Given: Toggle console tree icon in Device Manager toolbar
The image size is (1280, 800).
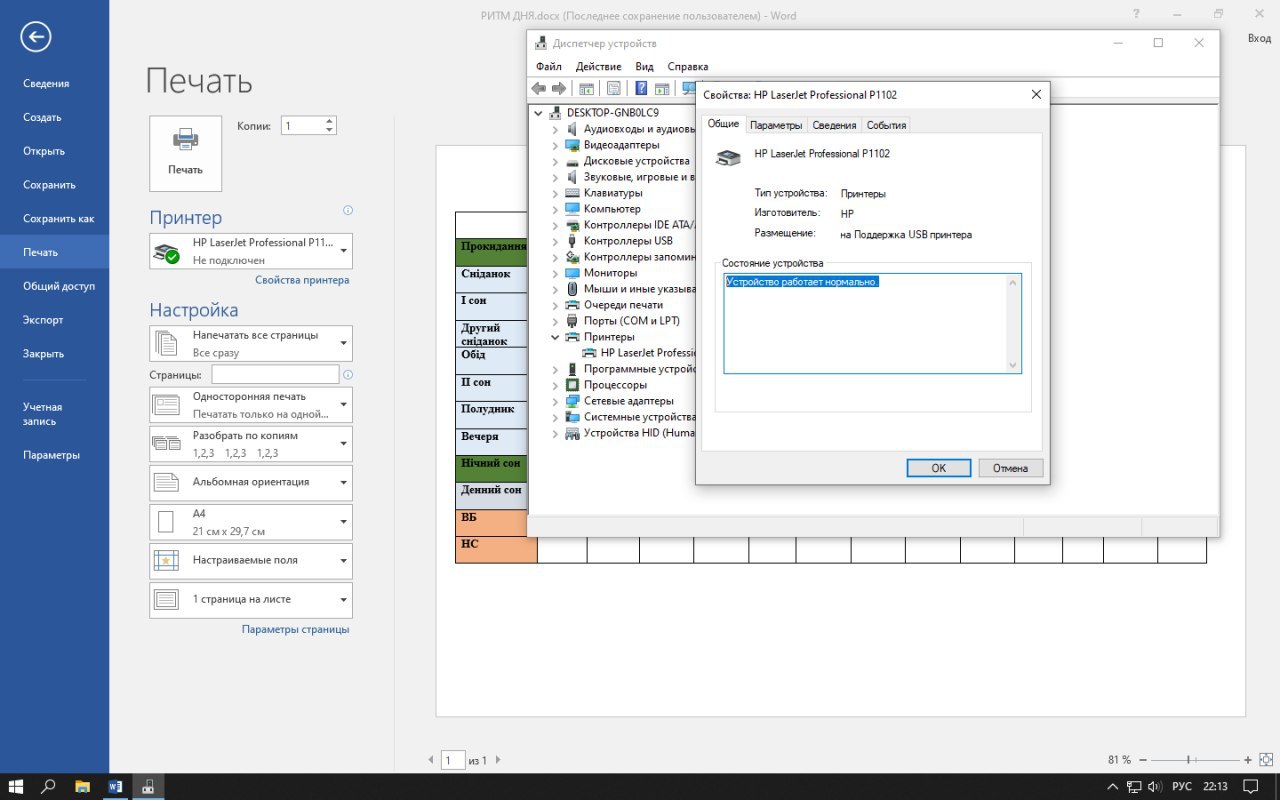Looking at the screenshot, I should pos(587,89).
